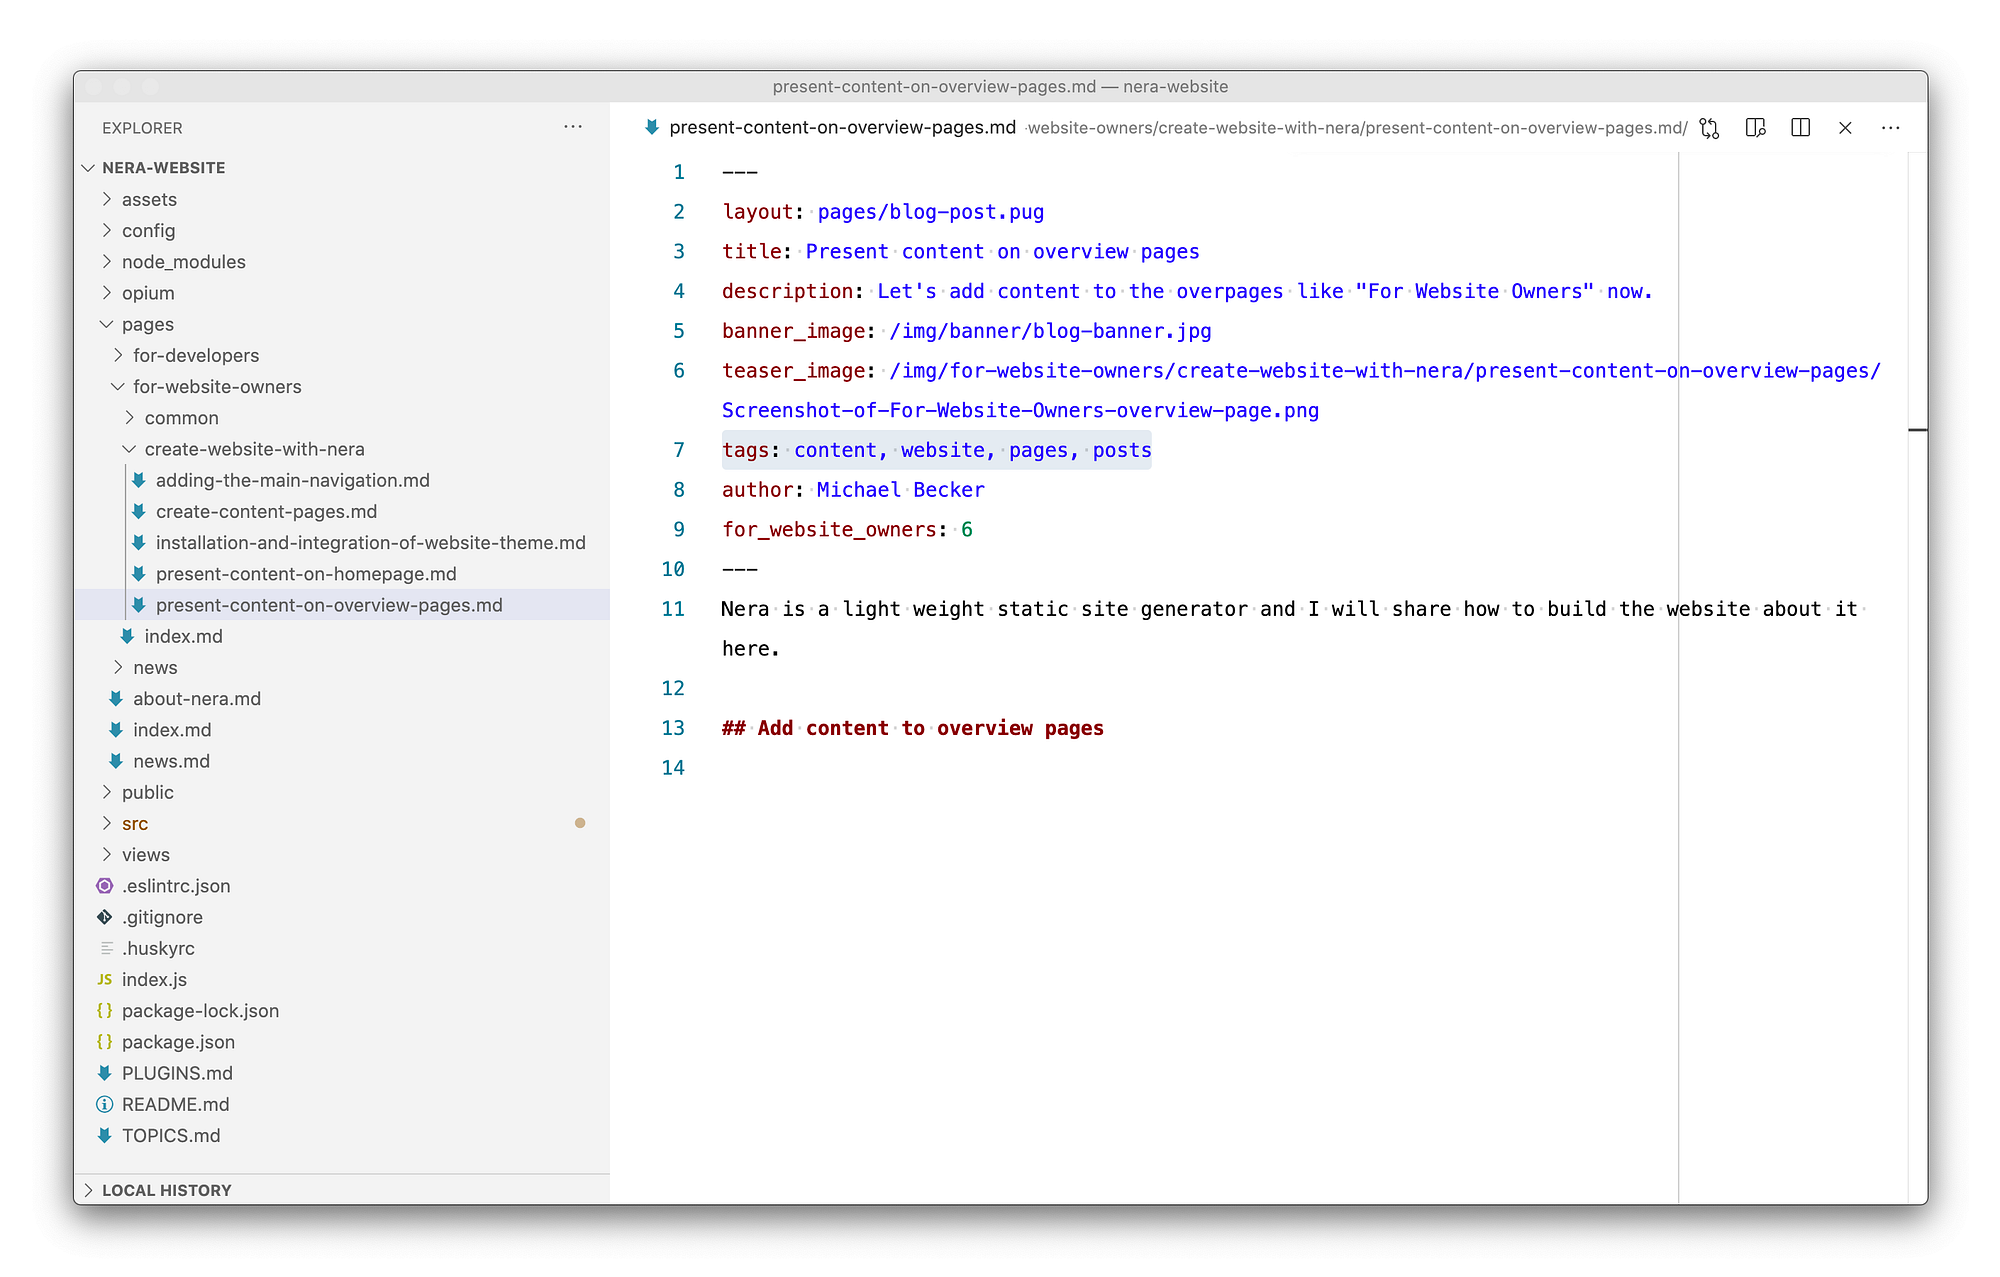
Task: Click the Markdown icon beside present-content-on-overview-pages.md tab
Action: click(x=651, y=128)
